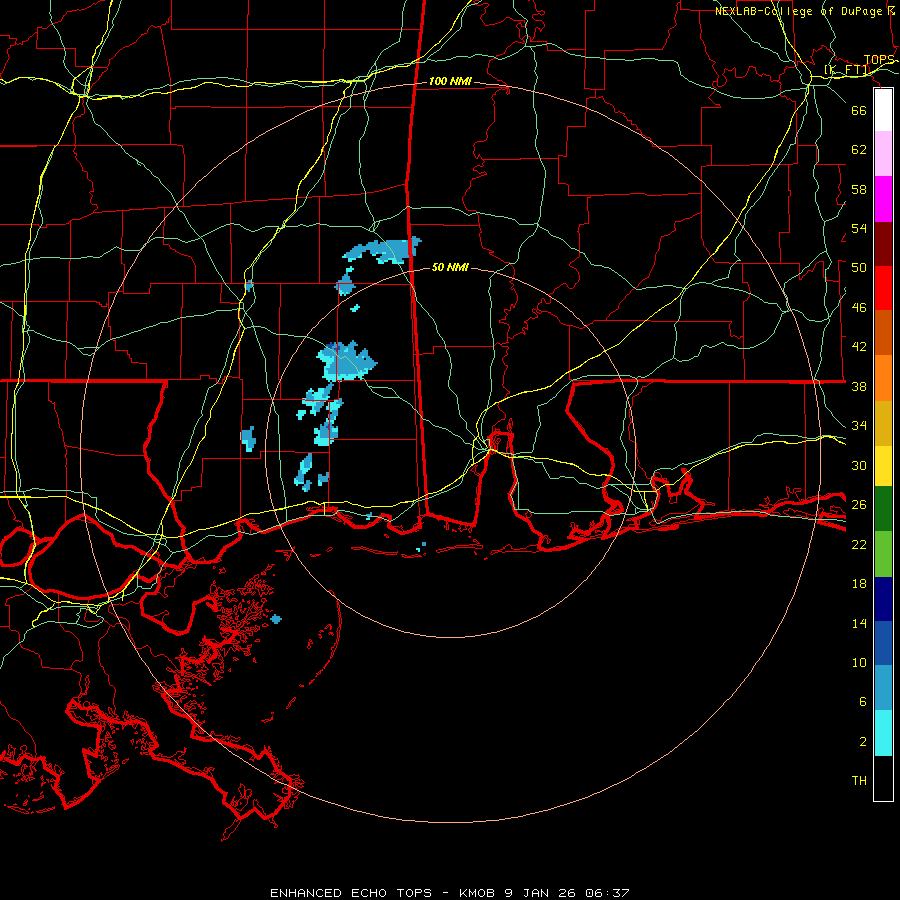Click the cyan legend swatch
This screenshot has height=900, width=900.
[x=883, y=733]
